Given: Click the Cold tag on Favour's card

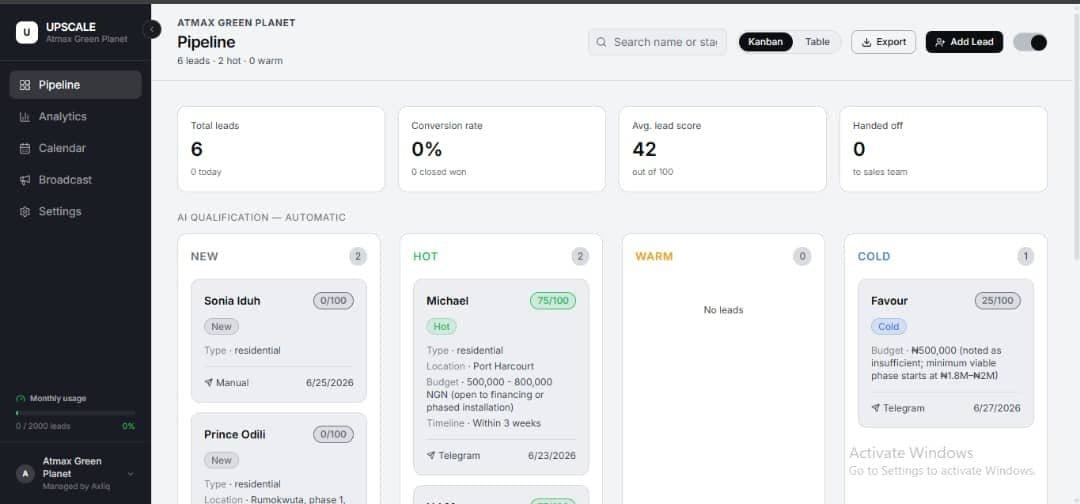Looking at the screenshot, I should 889,326.
